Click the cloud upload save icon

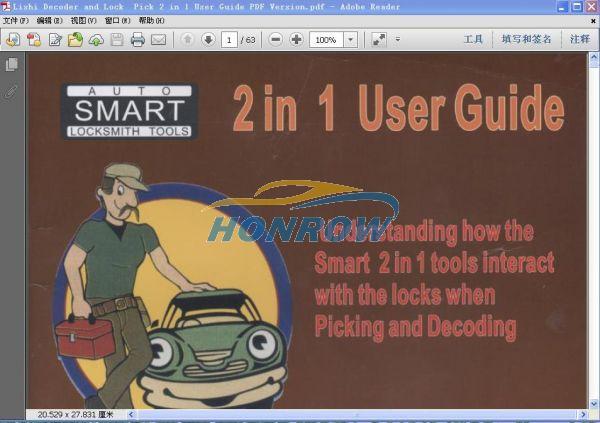point(96,40)
